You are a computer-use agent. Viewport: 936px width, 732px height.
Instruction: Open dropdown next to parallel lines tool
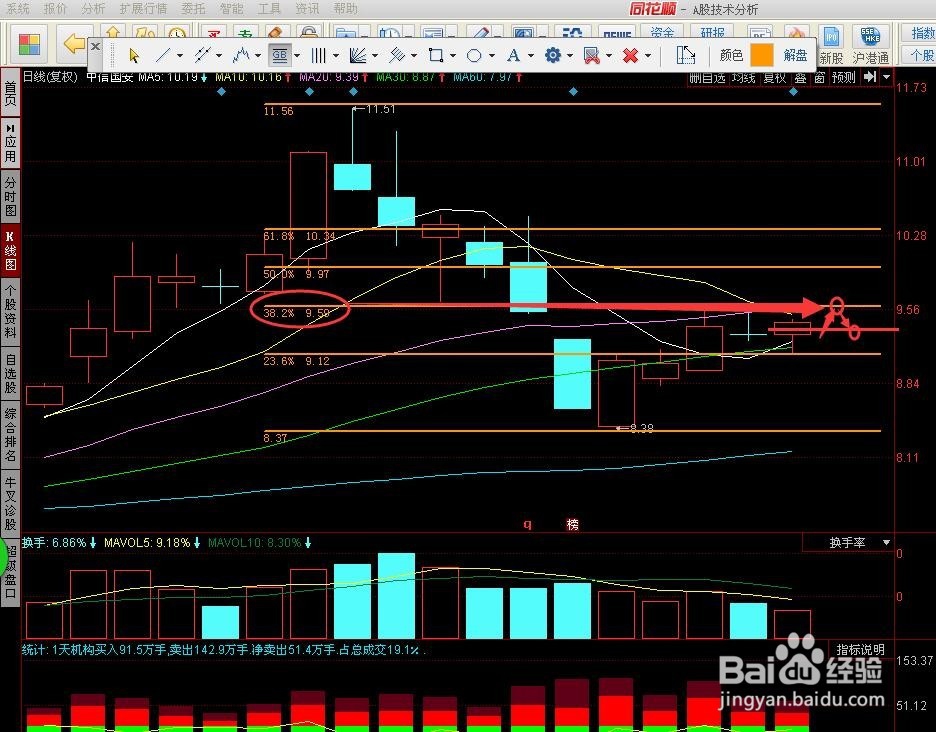219,56
